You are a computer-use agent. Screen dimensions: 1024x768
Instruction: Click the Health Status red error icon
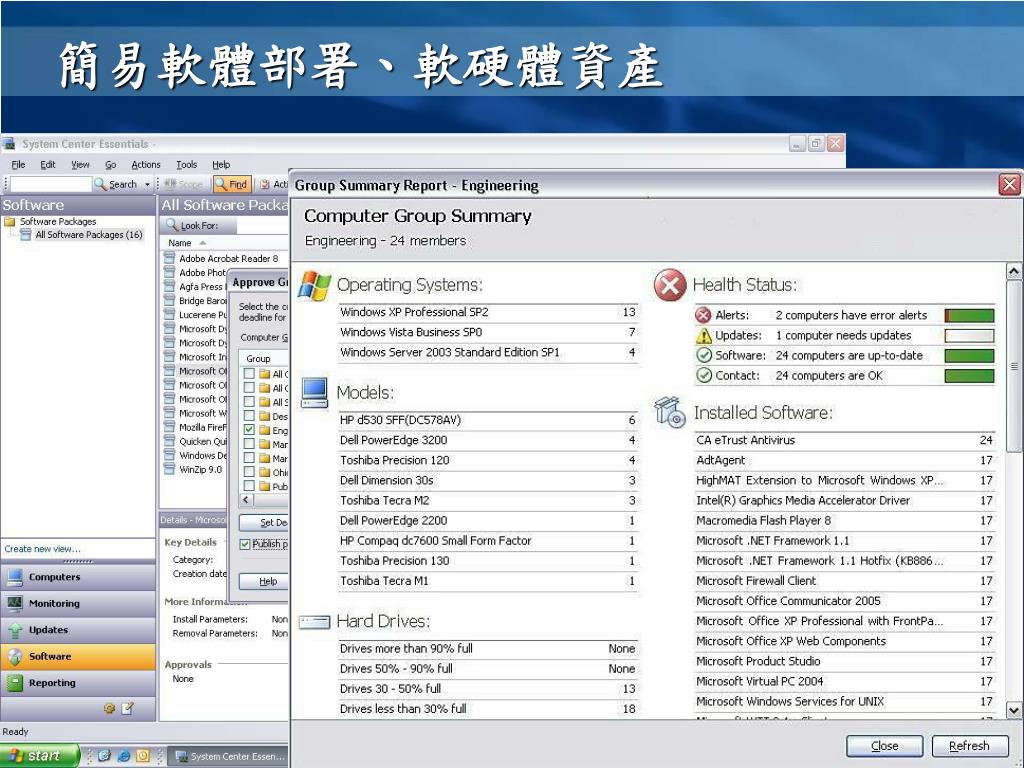tap(670, 285)
